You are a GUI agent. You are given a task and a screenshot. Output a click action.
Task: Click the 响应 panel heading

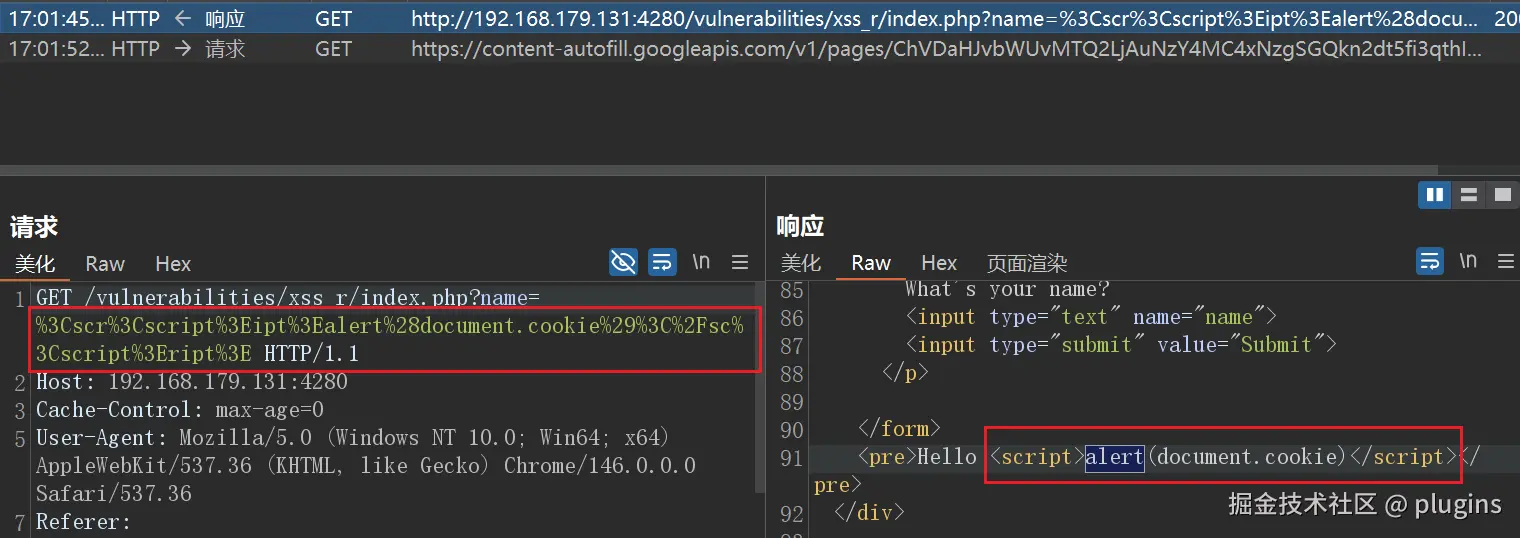click(800, 227)
